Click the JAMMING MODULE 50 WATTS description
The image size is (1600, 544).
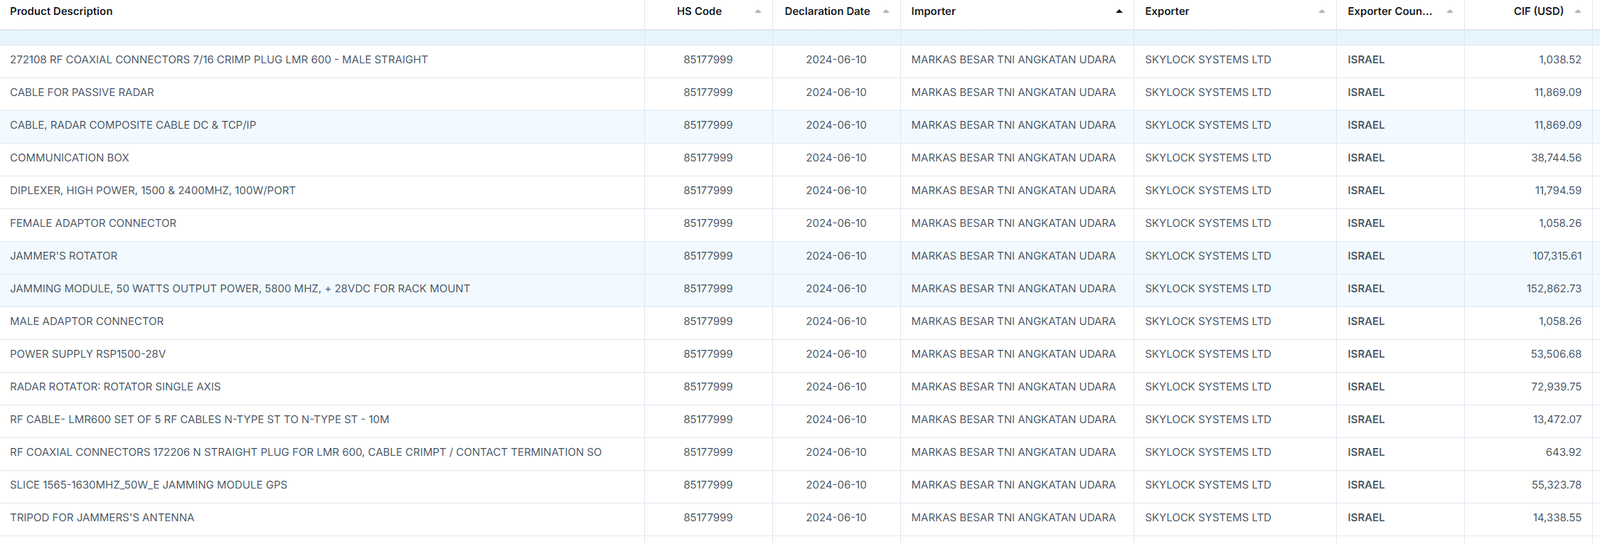240,289
